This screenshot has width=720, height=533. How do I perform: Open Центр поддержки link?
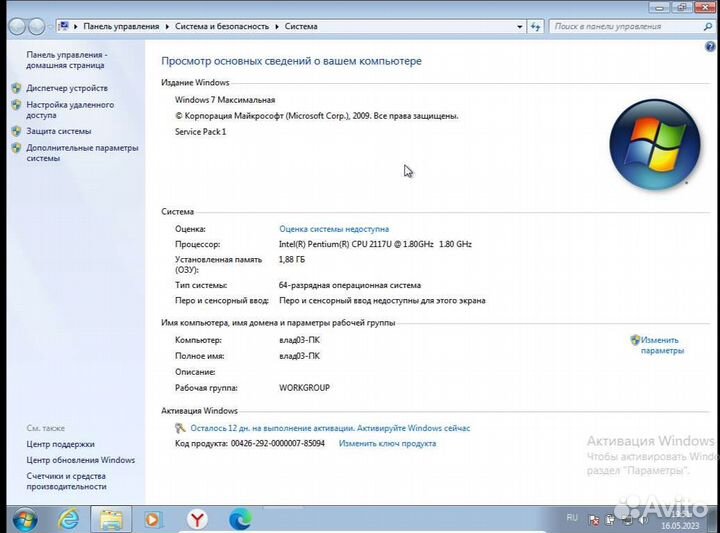[x=60, y=444]
